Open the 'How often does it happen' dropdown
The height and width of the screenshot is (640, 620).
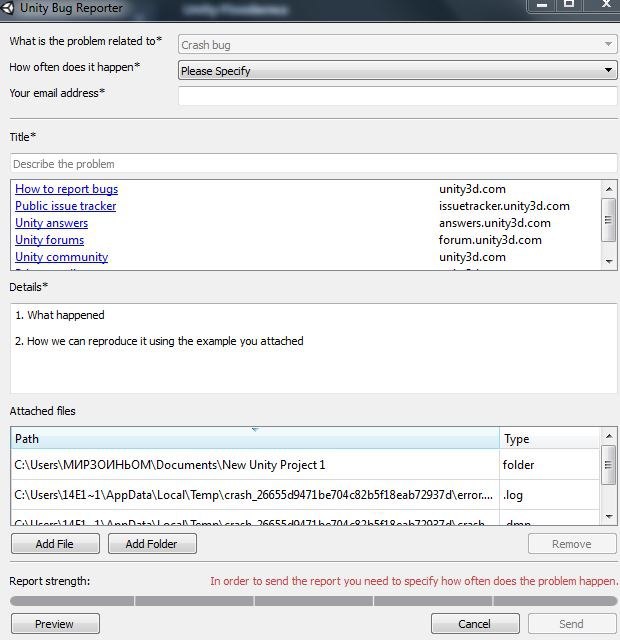[x=397, y=70]
